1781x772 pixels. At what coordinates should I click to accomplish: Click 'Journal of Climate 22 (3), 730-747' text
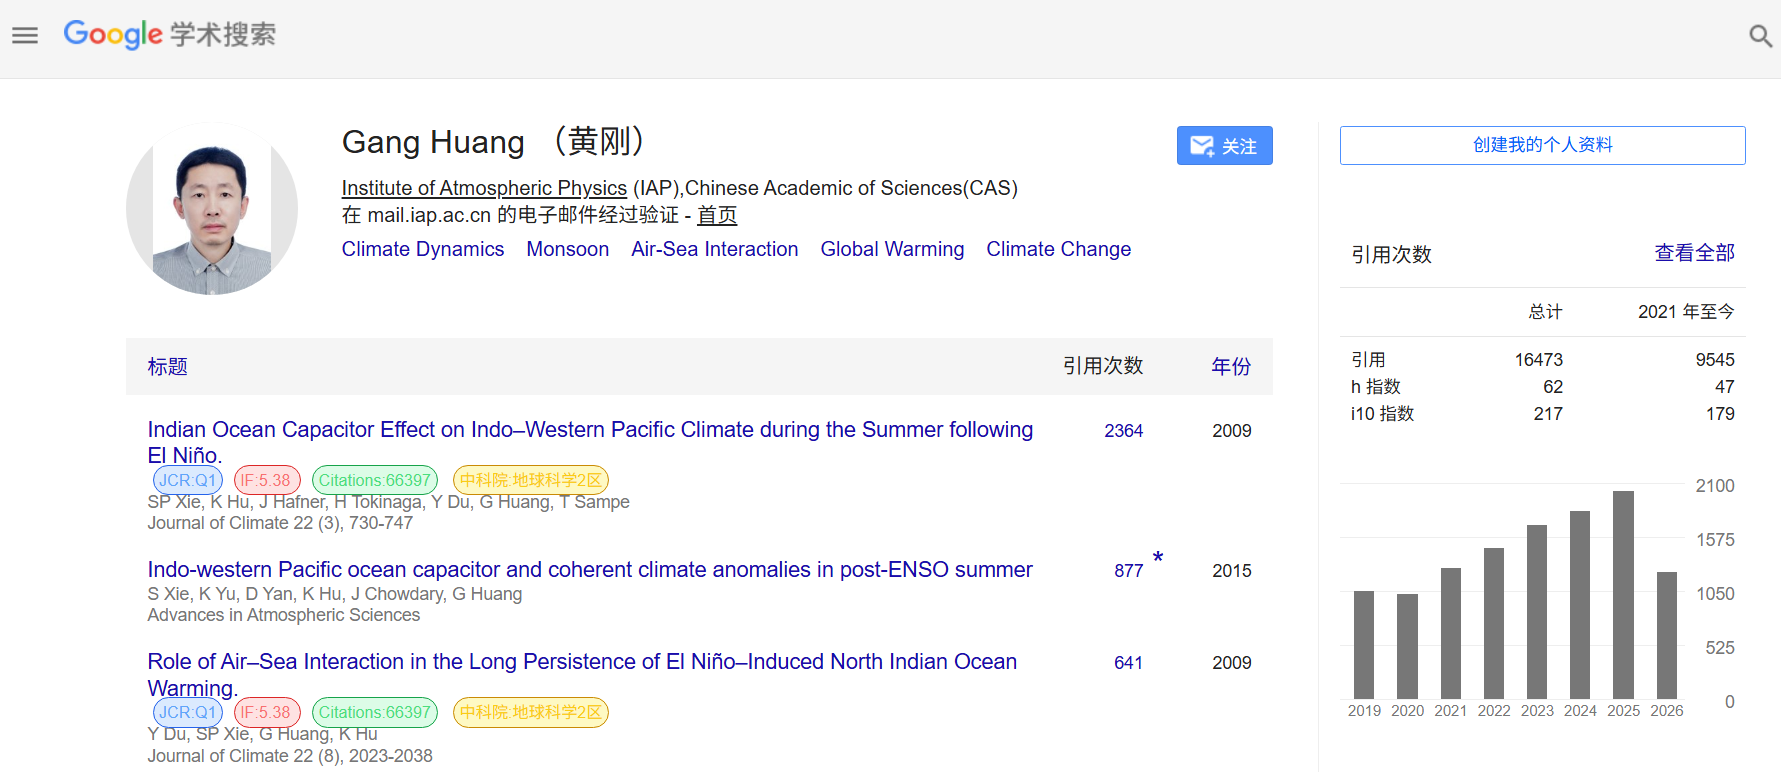tap(280, 523)
